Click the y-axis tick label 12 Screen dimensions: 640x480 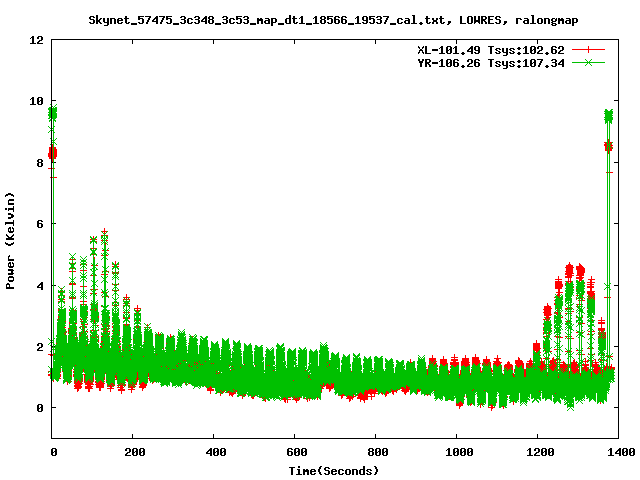pos(36,40)
